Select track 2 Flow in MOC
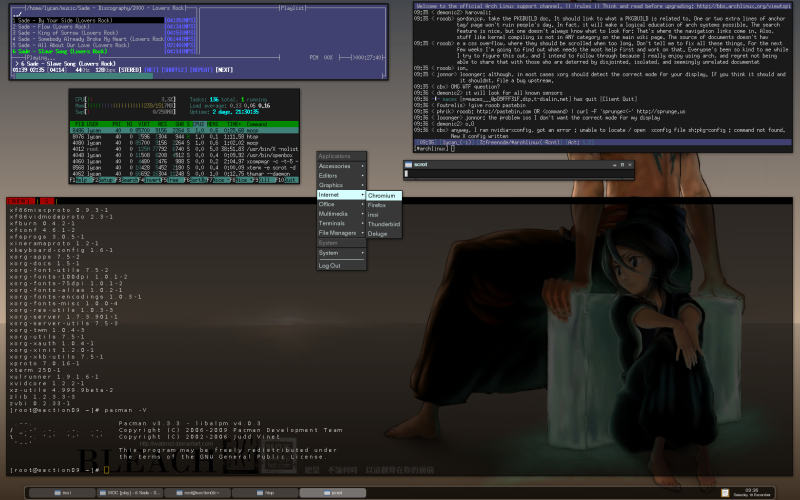Viewport: 800px width, 500px height. coord(104,27)
